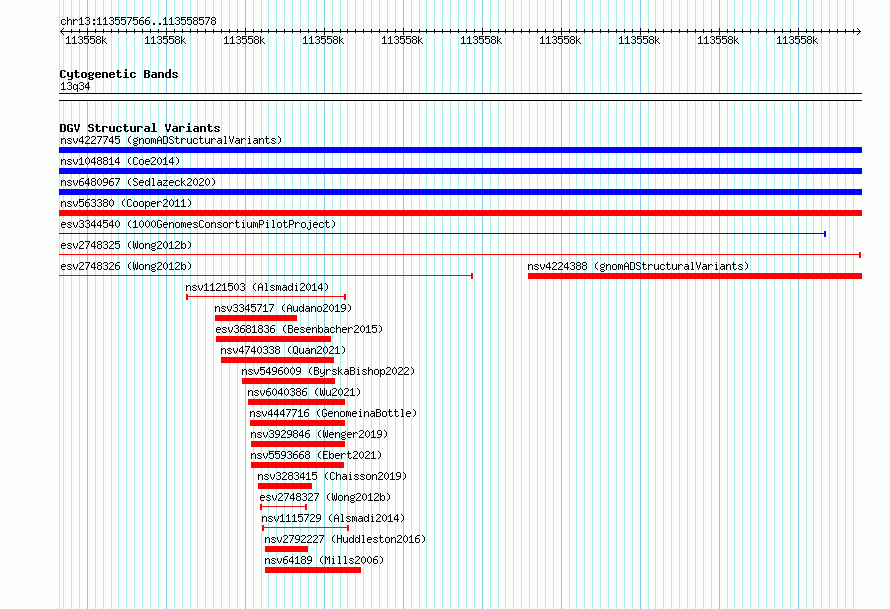The height and width of the screenshot is (609, 890).
Task: Select nsv3283415 (Chaisson2019) label
Action: point(332,476)
